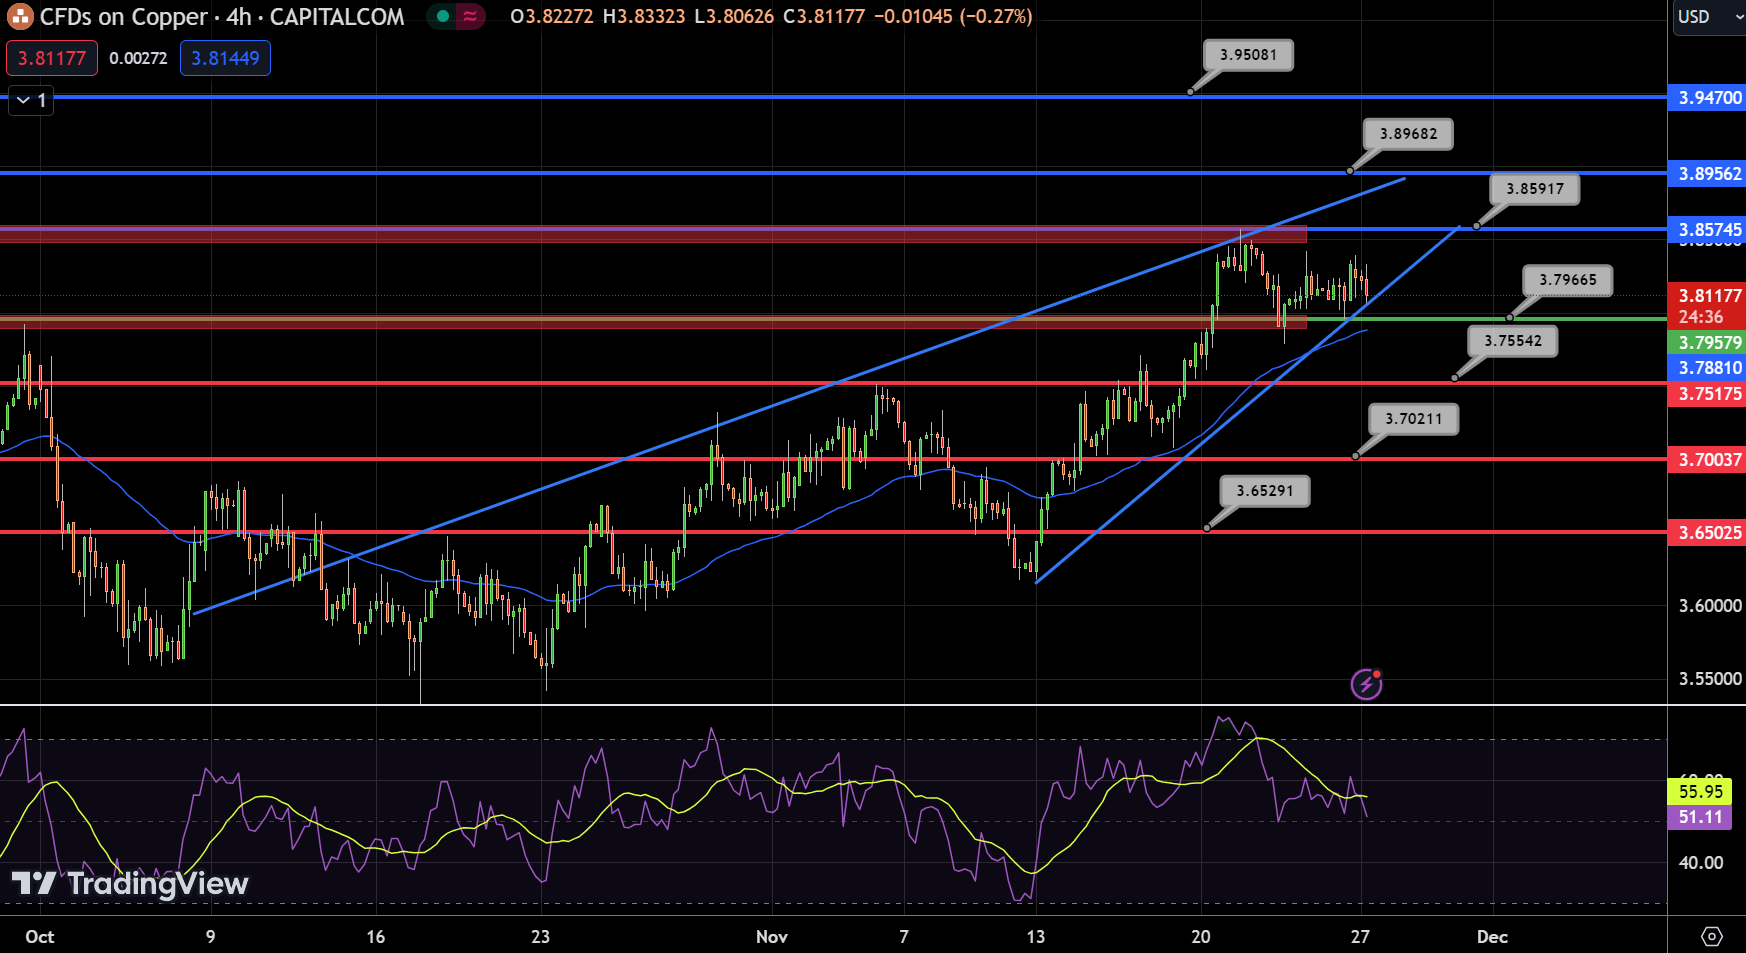The width and height of the screenshot is (1746, 953).
Task: Click the green 3.79579 price axis label
Action: click(1707, 343)
